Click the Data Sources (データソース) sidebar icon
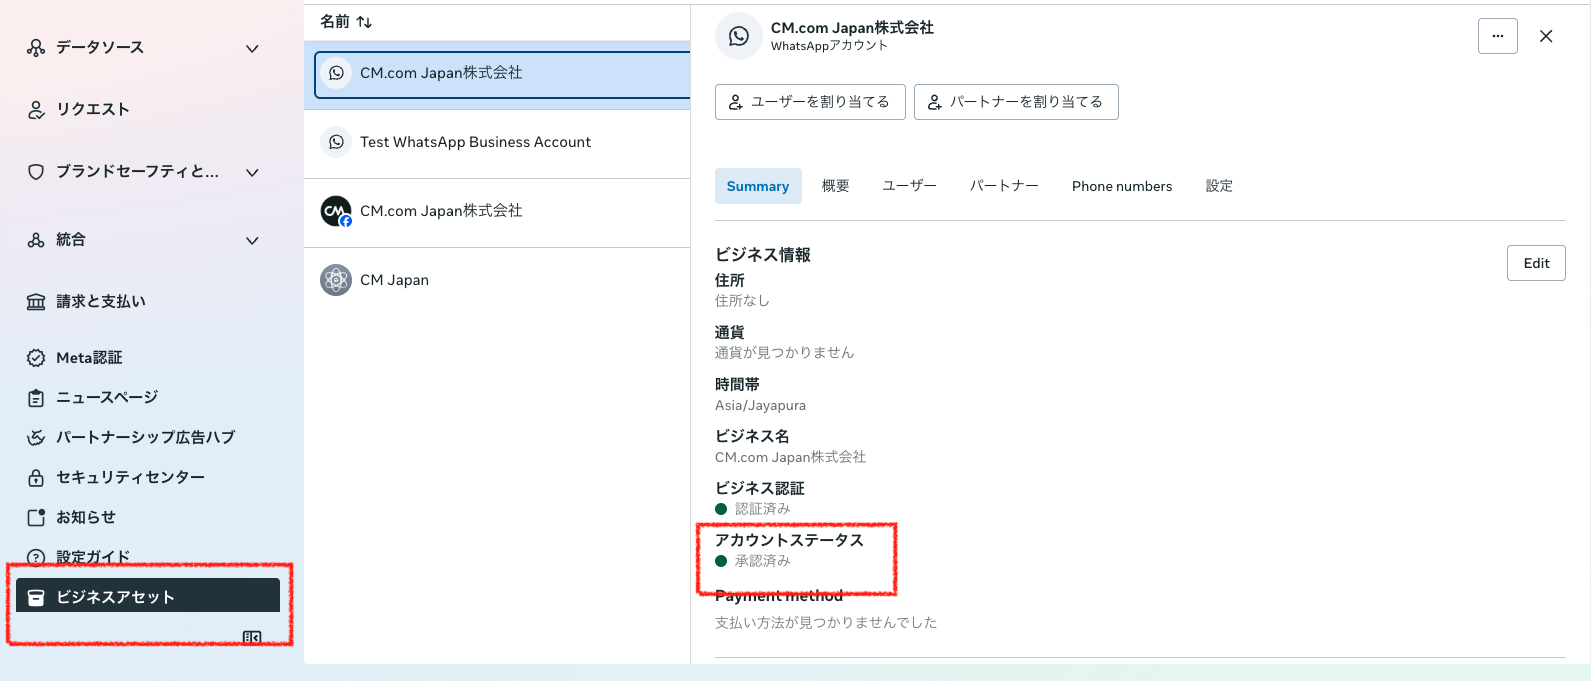Image resolution: width=1591 pixels, height=681 pixels. [x=36, y=48]
